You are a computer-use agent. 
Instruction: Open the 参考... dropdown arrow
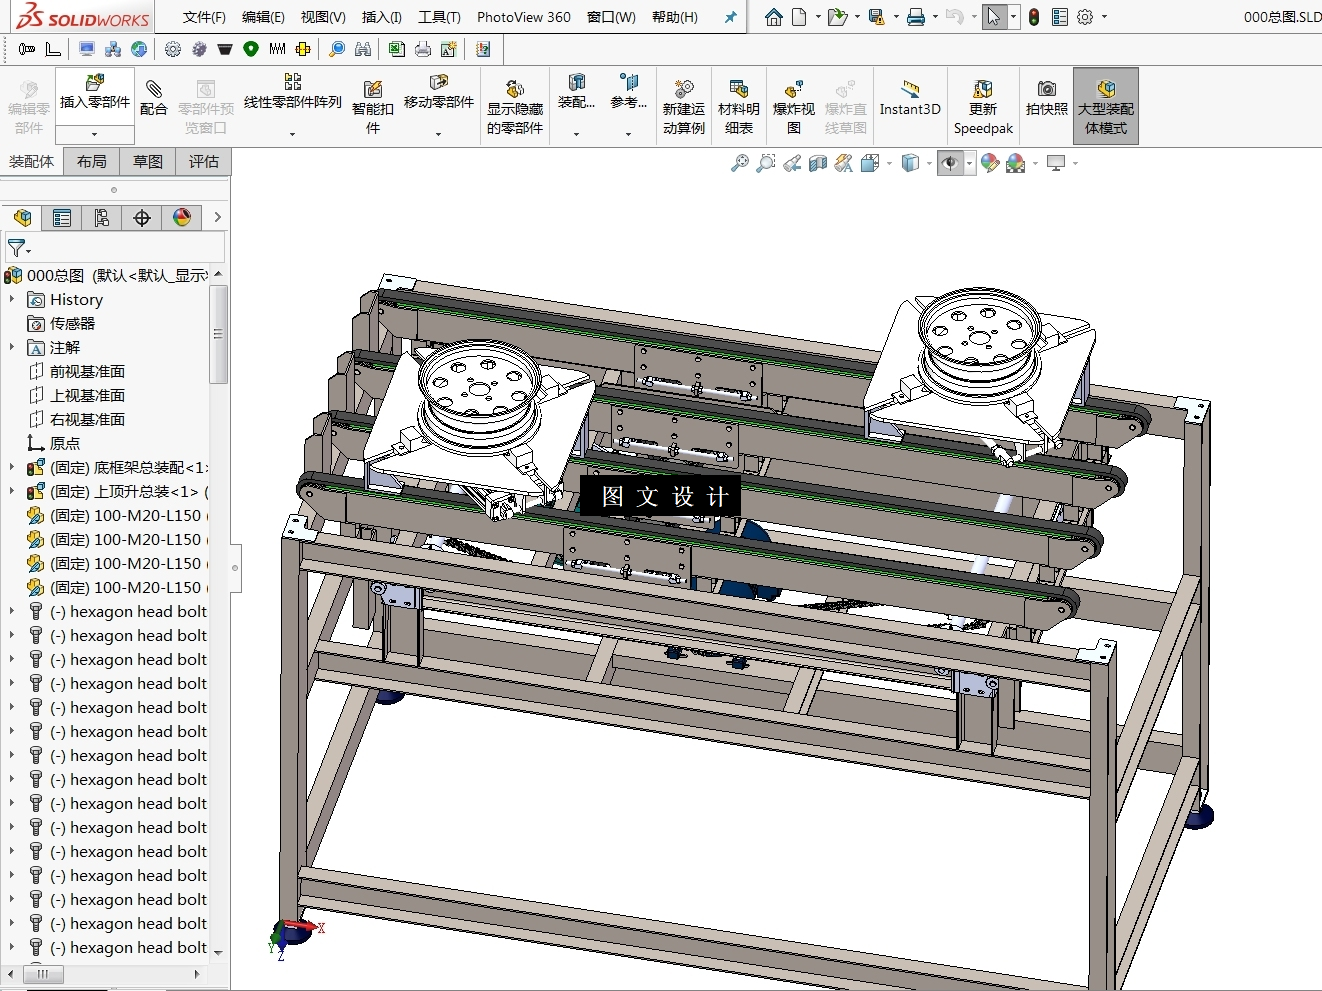628,133
